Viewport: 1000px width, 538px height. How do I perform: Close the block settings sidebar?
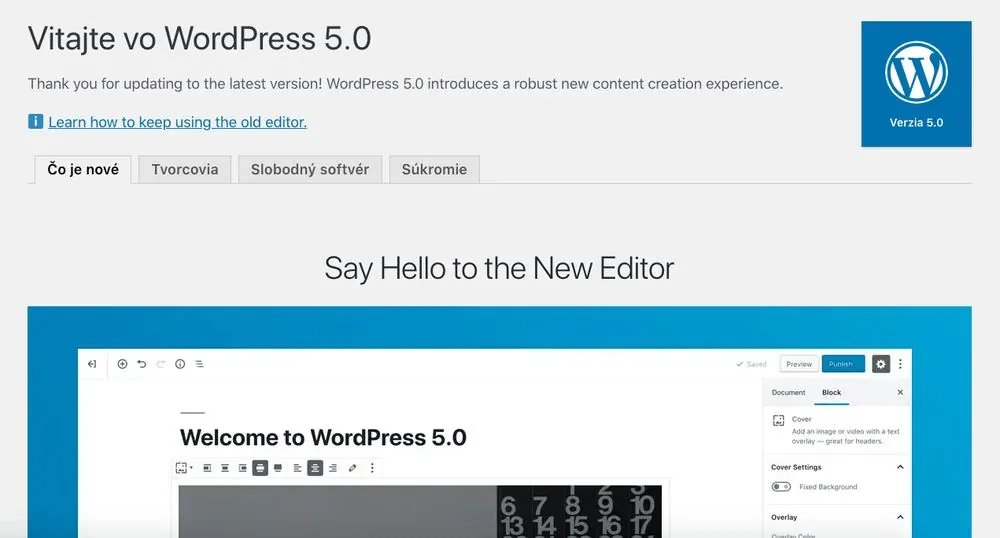pyautogui.click(x=900, y=392)
